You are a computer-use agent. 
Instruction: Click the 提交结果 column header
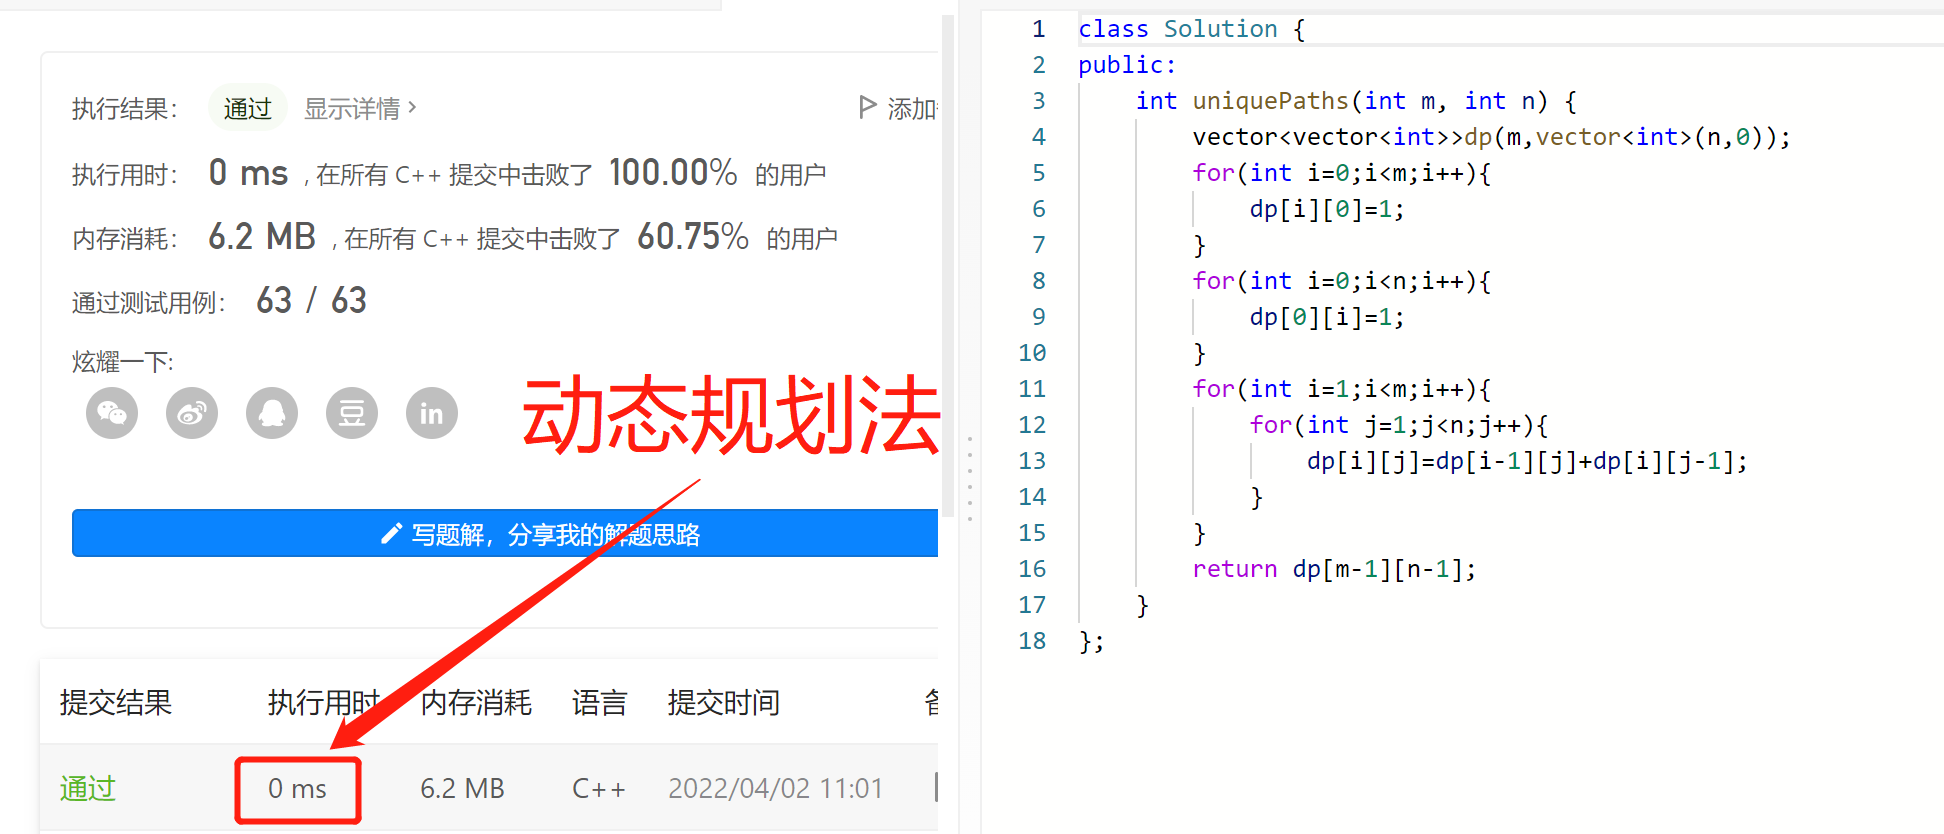click(116, 702)
